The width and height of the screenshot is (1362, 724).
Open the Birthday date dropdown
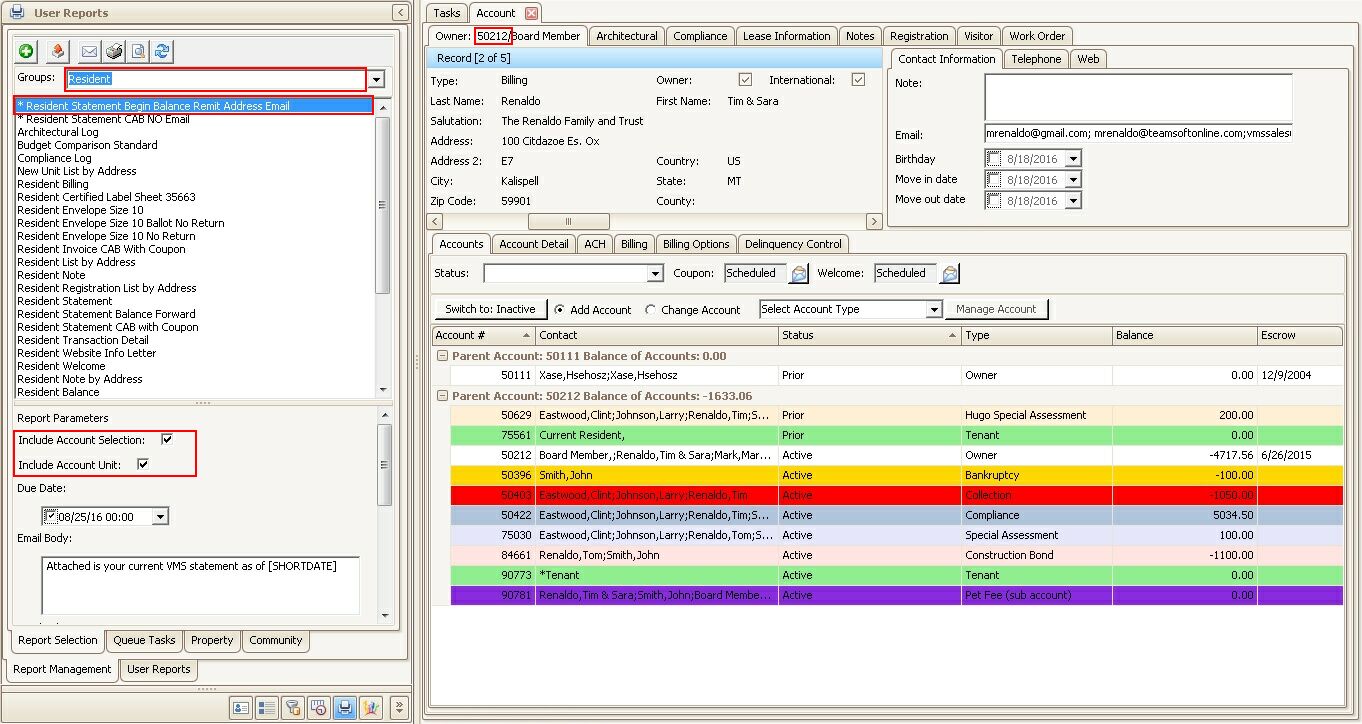[x=1073, y=159]
